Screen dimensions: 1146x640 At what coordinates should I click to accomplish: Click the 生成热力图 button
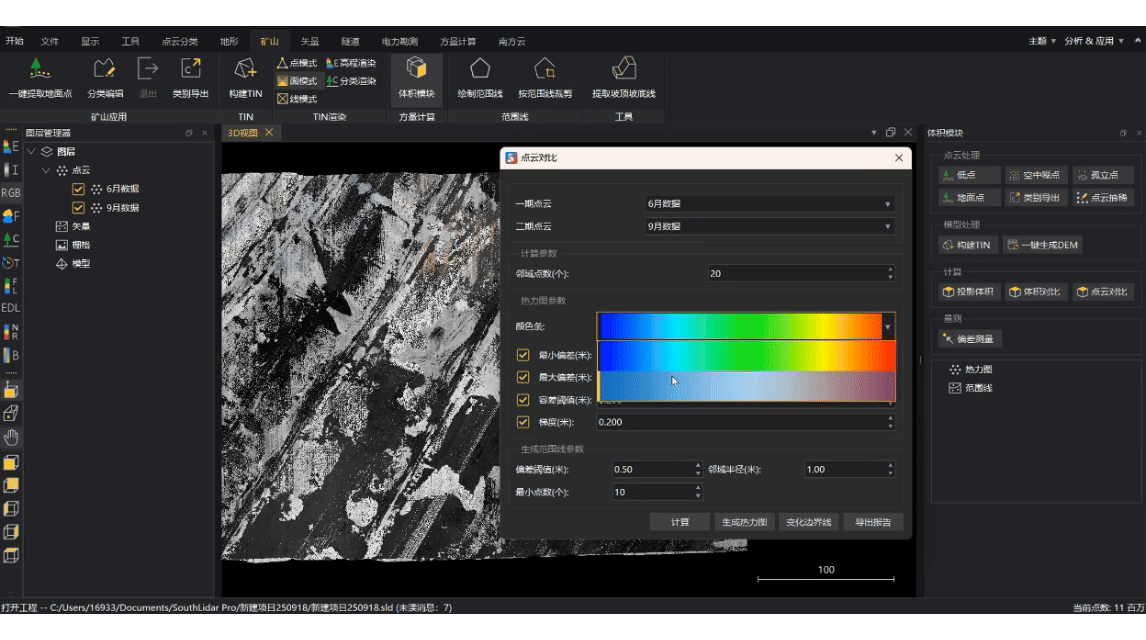coord(744,522)
